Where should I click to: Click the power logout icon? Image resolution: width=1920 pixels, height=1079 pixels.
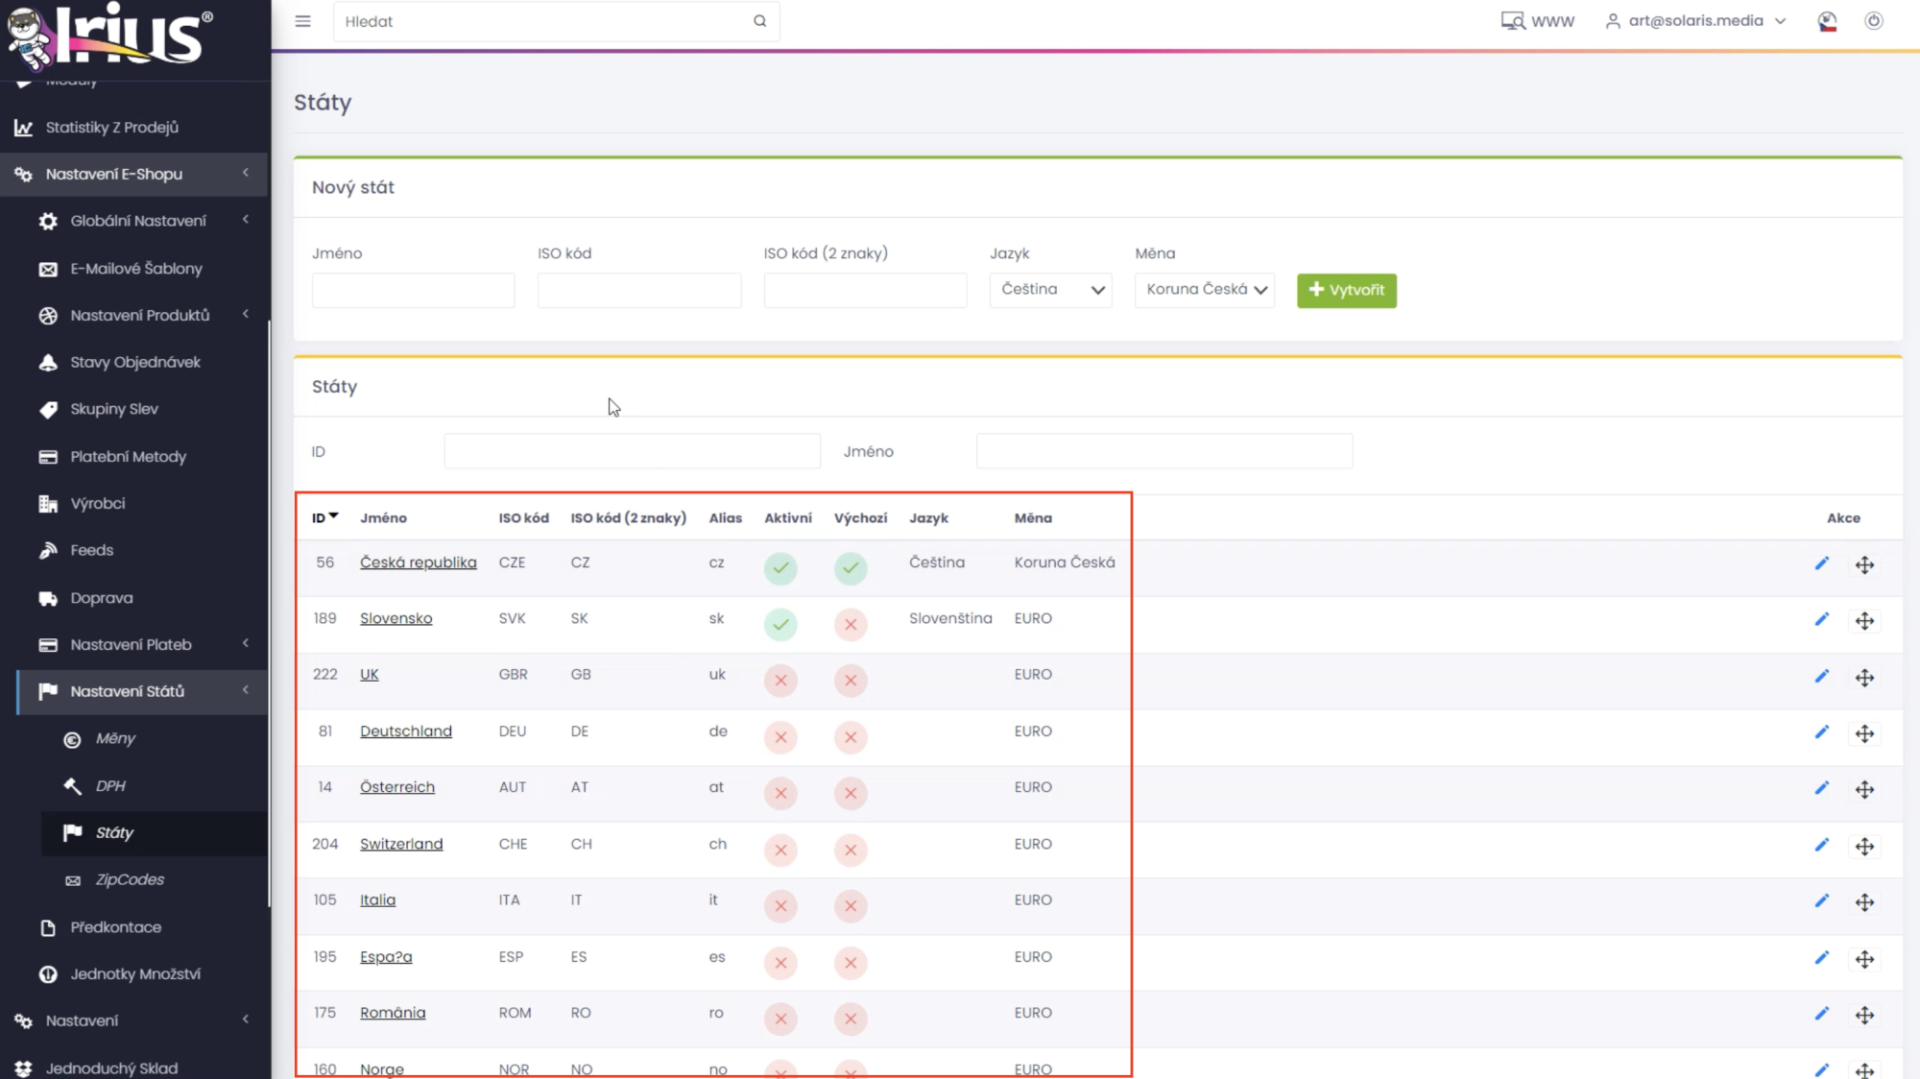[1874, 21]
